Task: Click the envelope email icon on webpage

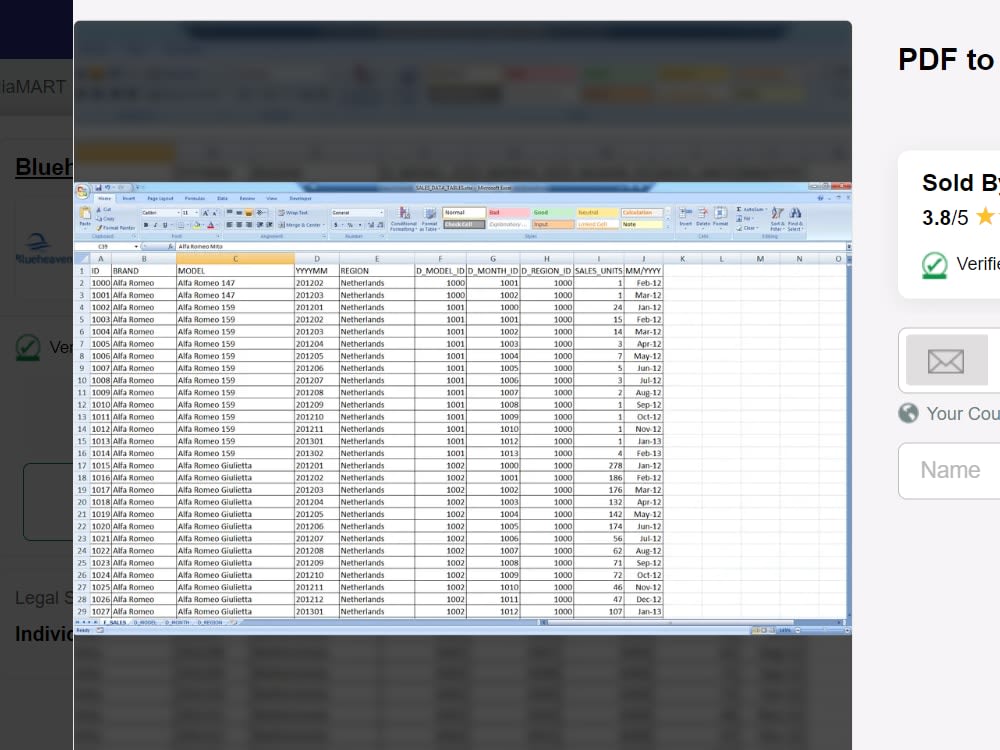Action: point(946,361)
